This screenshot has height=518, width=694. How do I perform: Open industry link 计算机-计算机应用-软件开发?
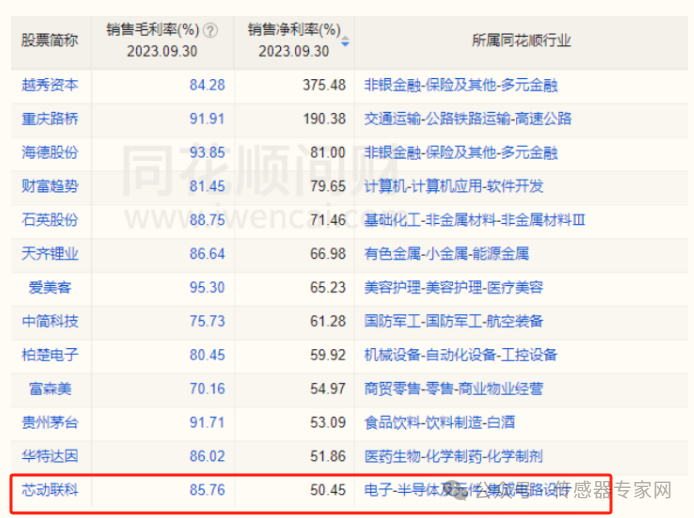click(454, 186)
